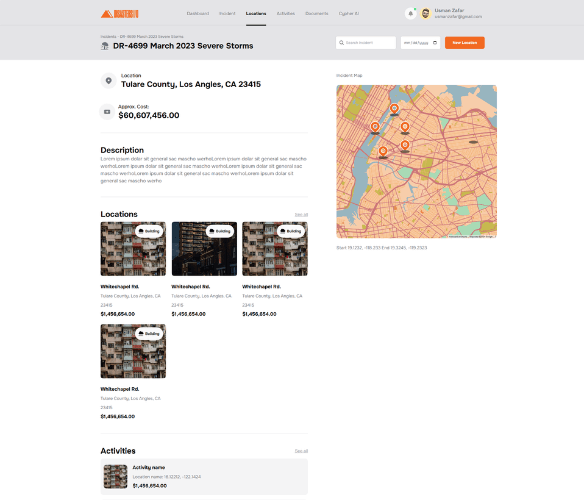Click the orange company logo
584x500 pixels.
pos(120,14)
